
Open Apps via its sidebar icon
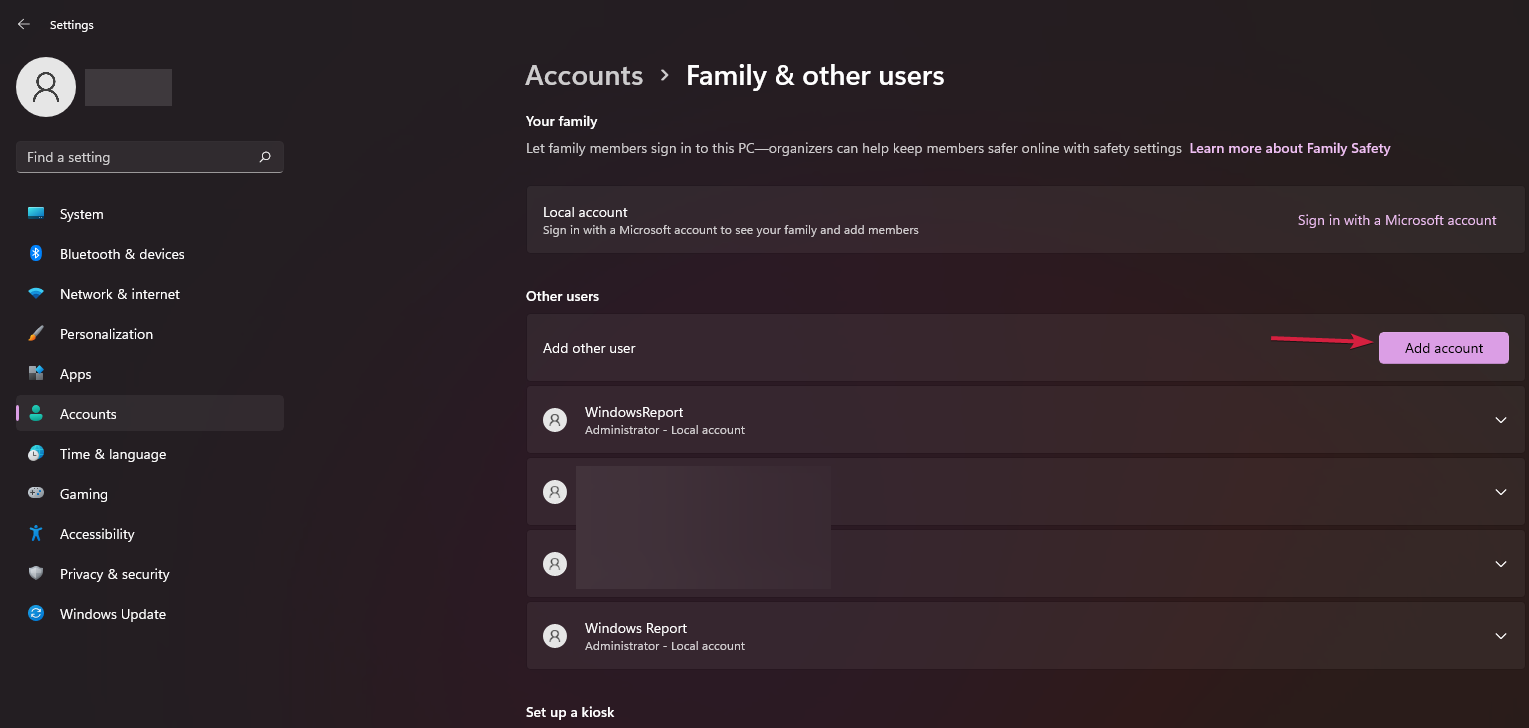[x=36, y=374]
